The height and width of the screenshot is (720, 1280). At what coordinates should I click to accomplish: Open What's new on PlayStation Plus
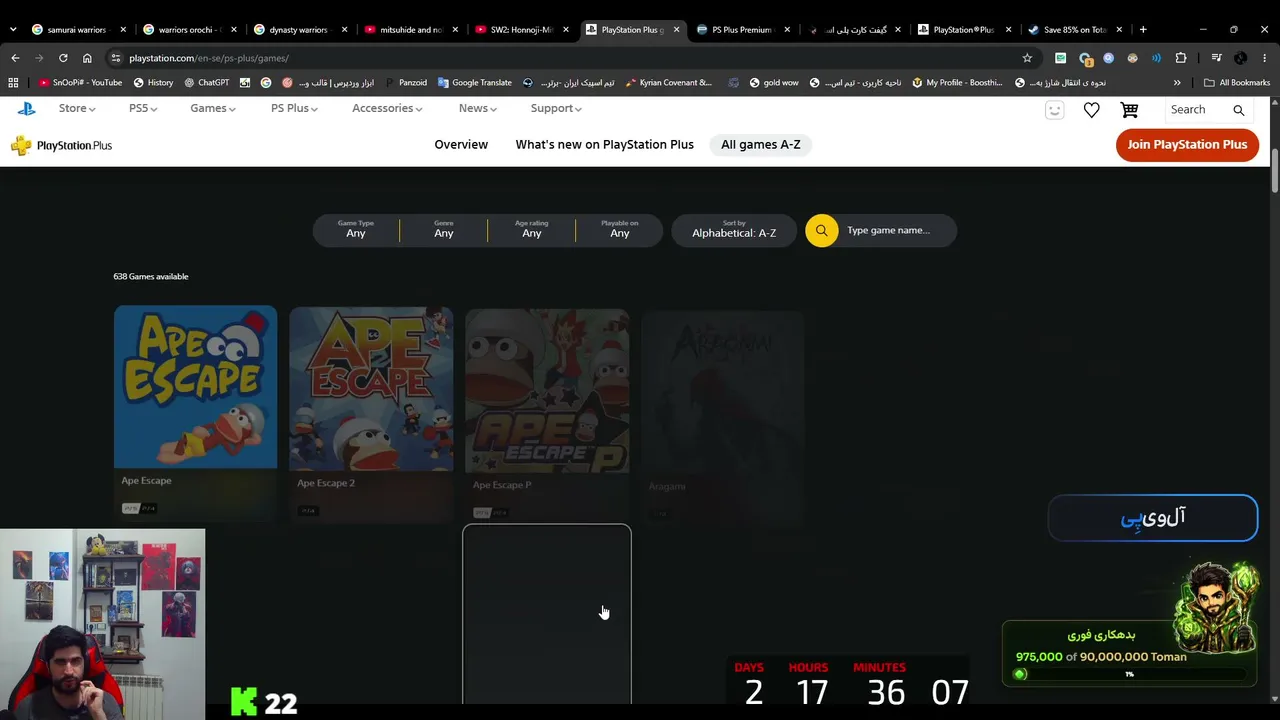(x=604, y=145)
